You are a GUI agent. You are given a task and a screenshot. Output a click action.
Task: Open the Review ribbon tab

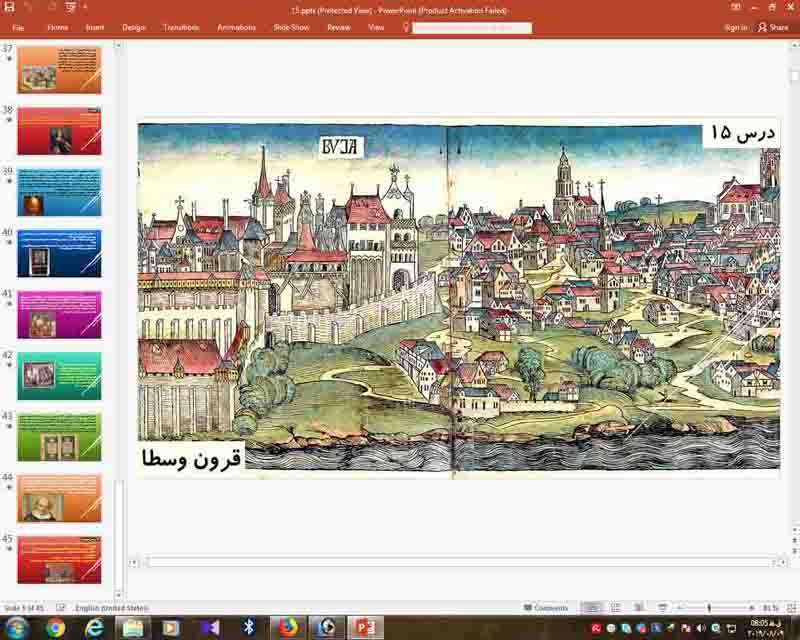click(339, 28)
